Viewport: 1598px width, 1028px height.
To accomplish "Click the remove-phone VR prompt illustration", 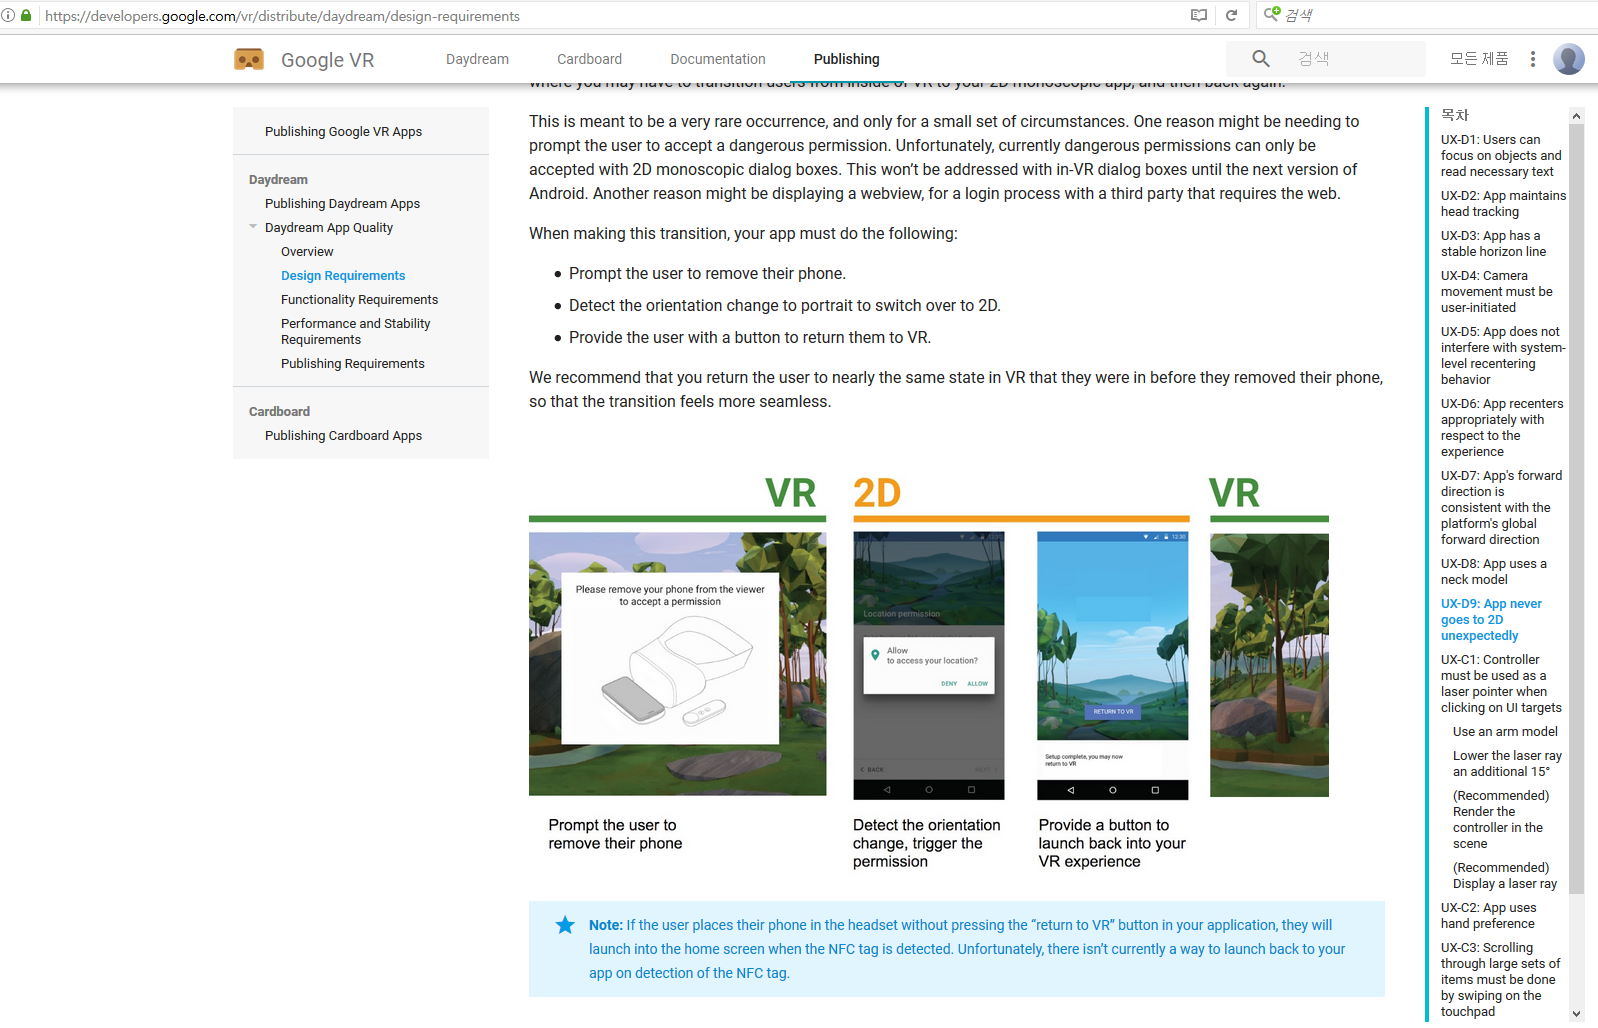I will click(677, 664).
